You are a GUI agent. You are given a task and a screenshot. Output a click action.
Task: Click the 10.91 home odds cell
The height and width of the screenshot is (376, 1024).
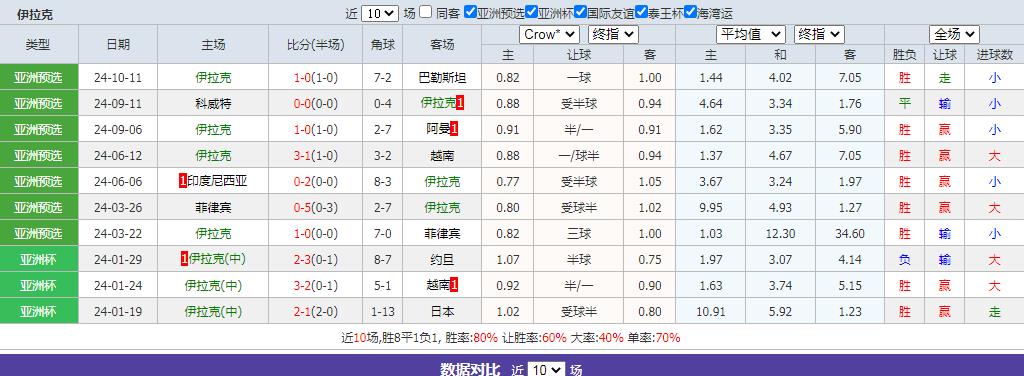[711, 311]
